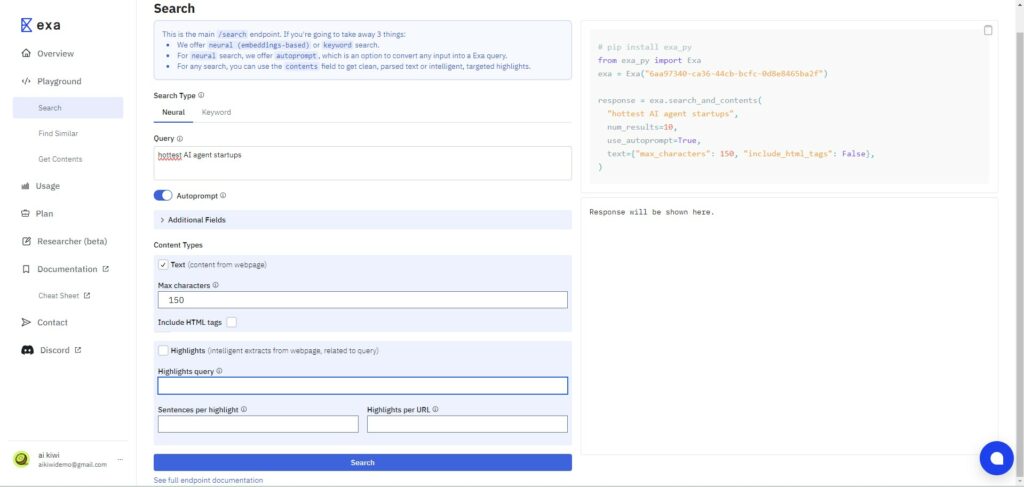The image size is (1024, 487).
Task: Open the Usage page
Action: (48, 186)
